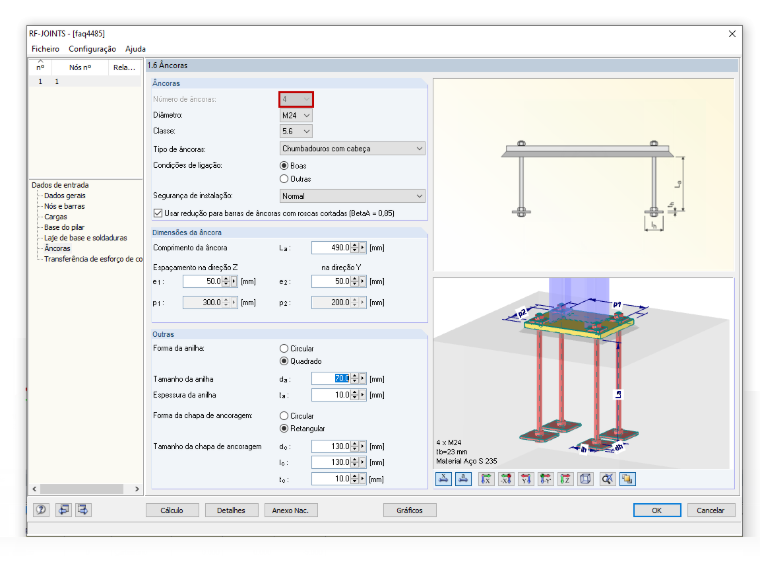
Task: Click left arrow of left panel scrollbar
Action: [34, 489]
